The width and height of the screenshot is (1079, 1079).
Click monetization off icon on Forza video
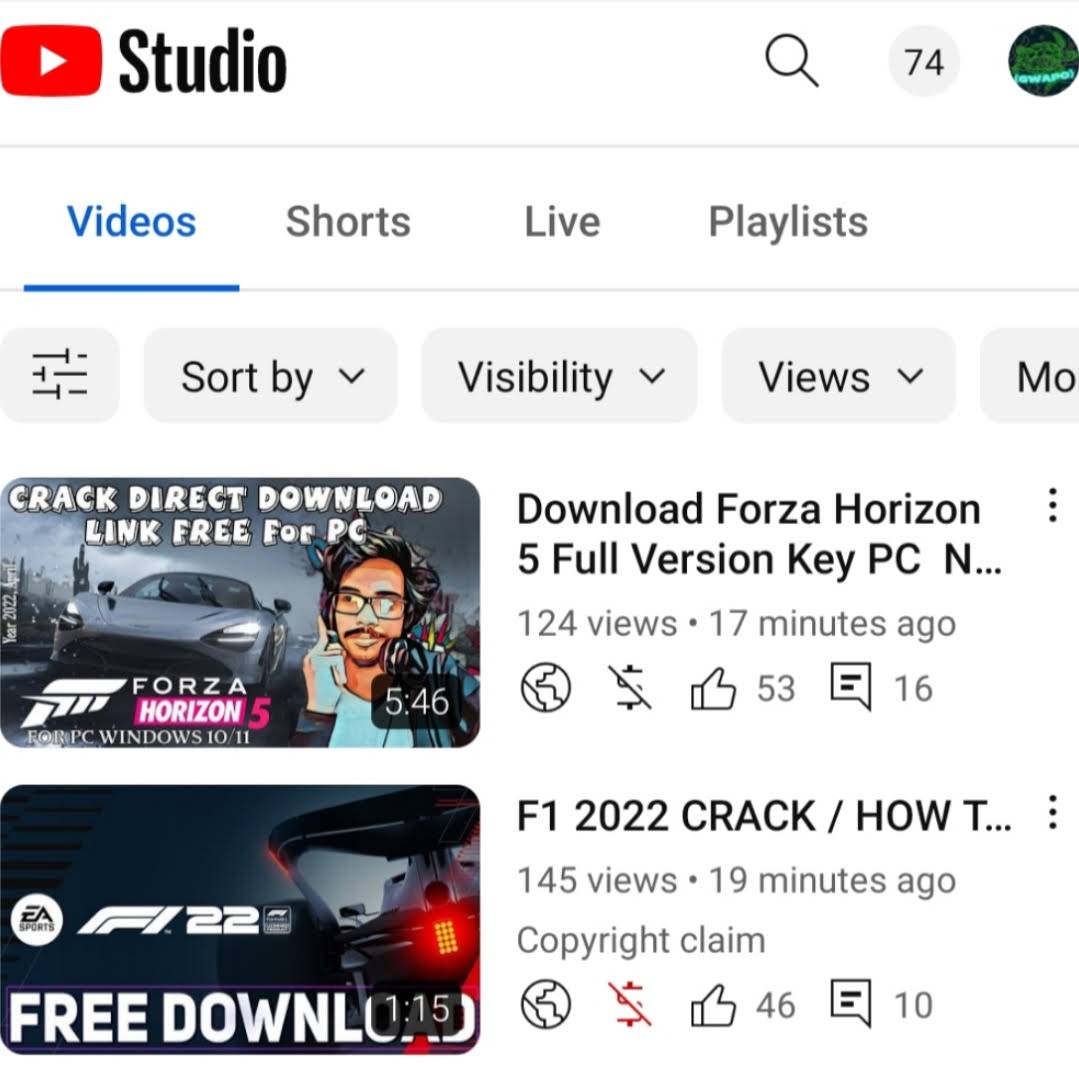coord(630,687)
